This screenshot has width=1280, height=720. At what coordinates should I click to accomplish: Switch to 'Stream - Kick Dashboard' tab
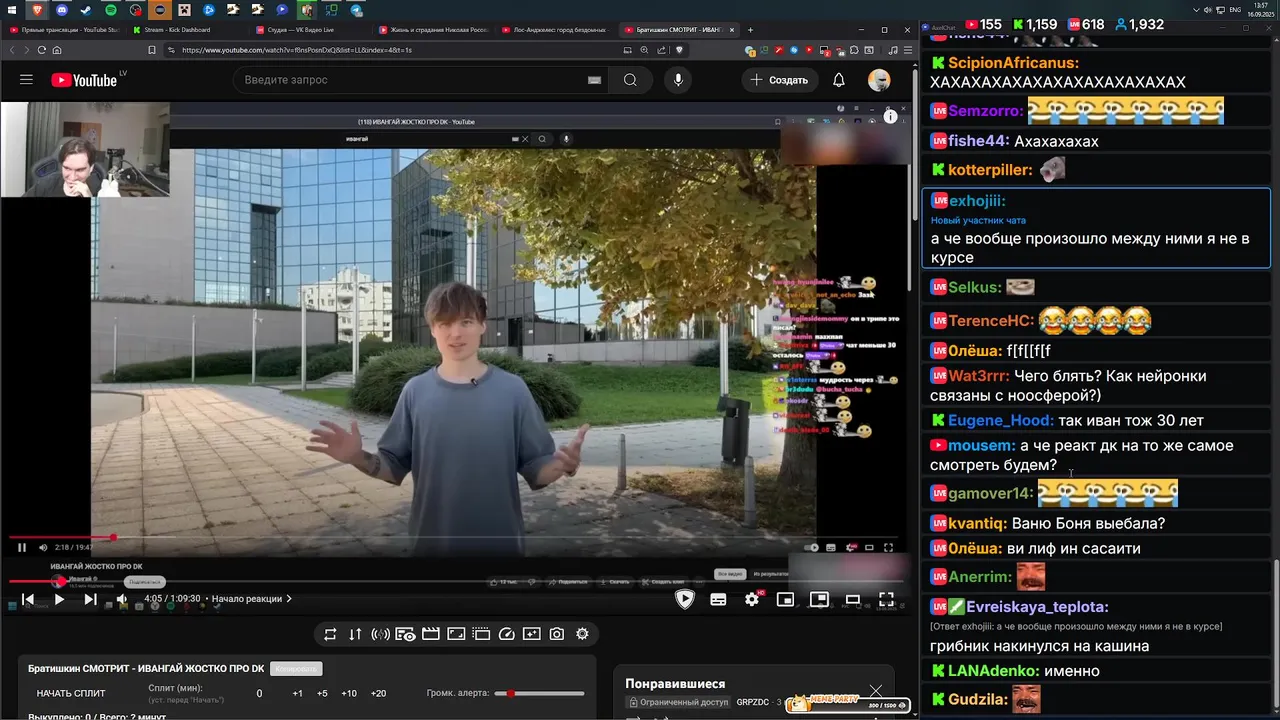tap(187, 30)
